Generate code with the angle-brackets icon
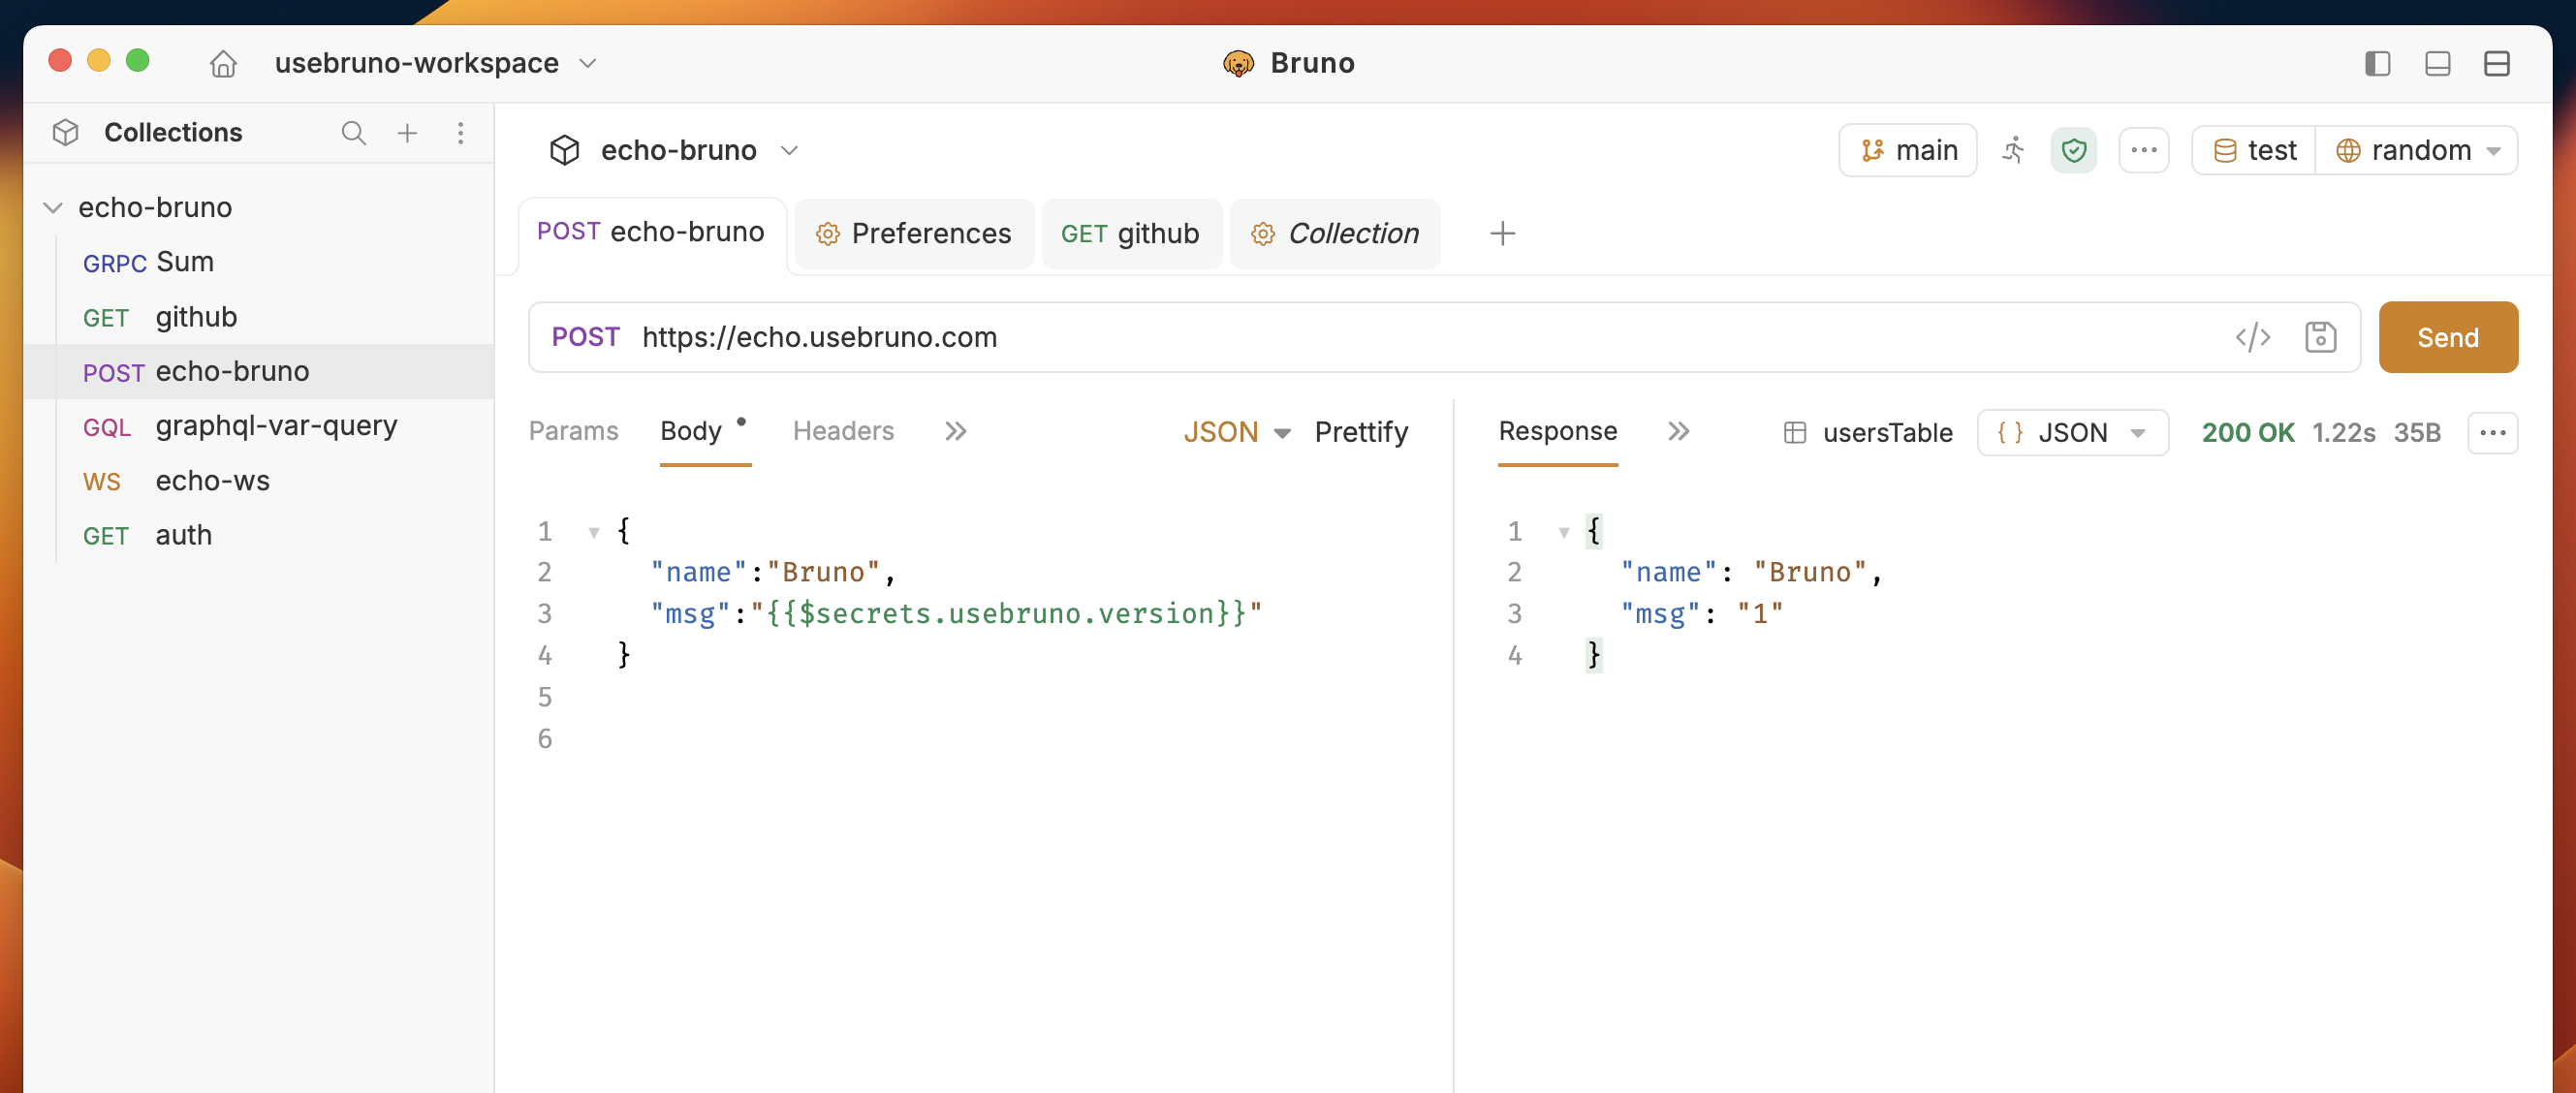This screenshot has height=1093, width=2576. [2252, 337]
